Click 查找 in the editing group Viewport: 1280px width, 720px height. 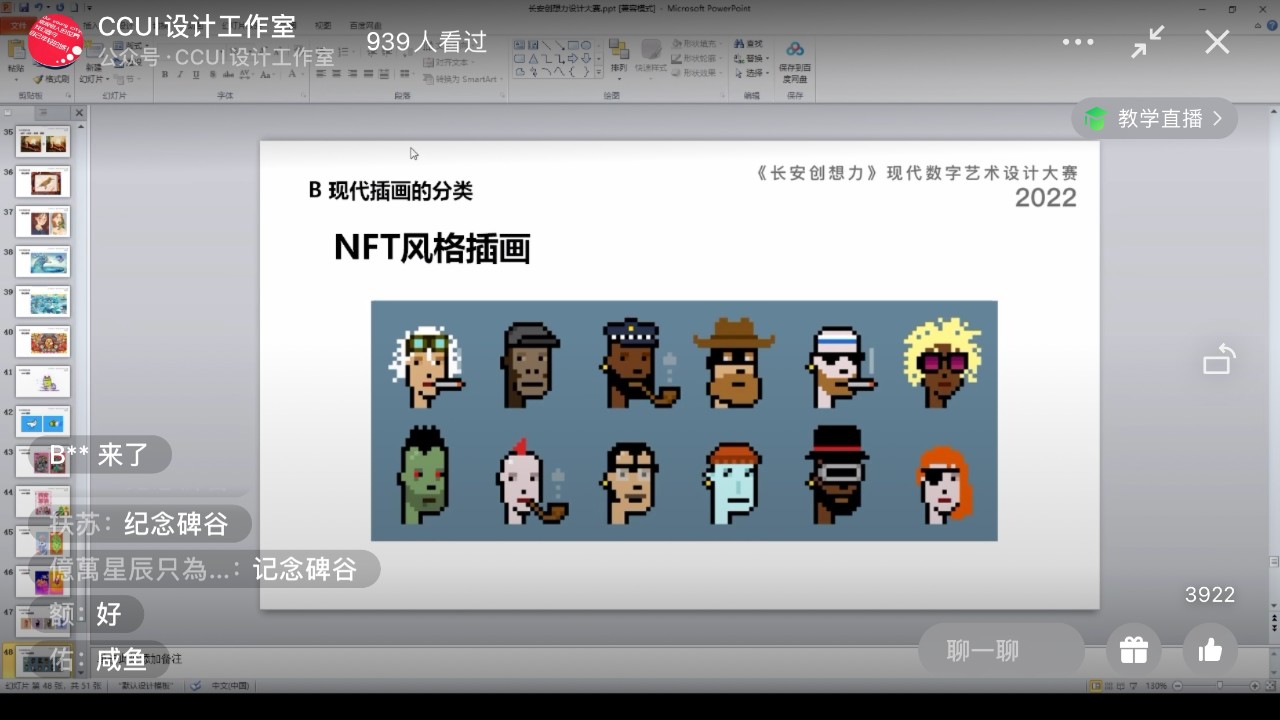[749, 44]
